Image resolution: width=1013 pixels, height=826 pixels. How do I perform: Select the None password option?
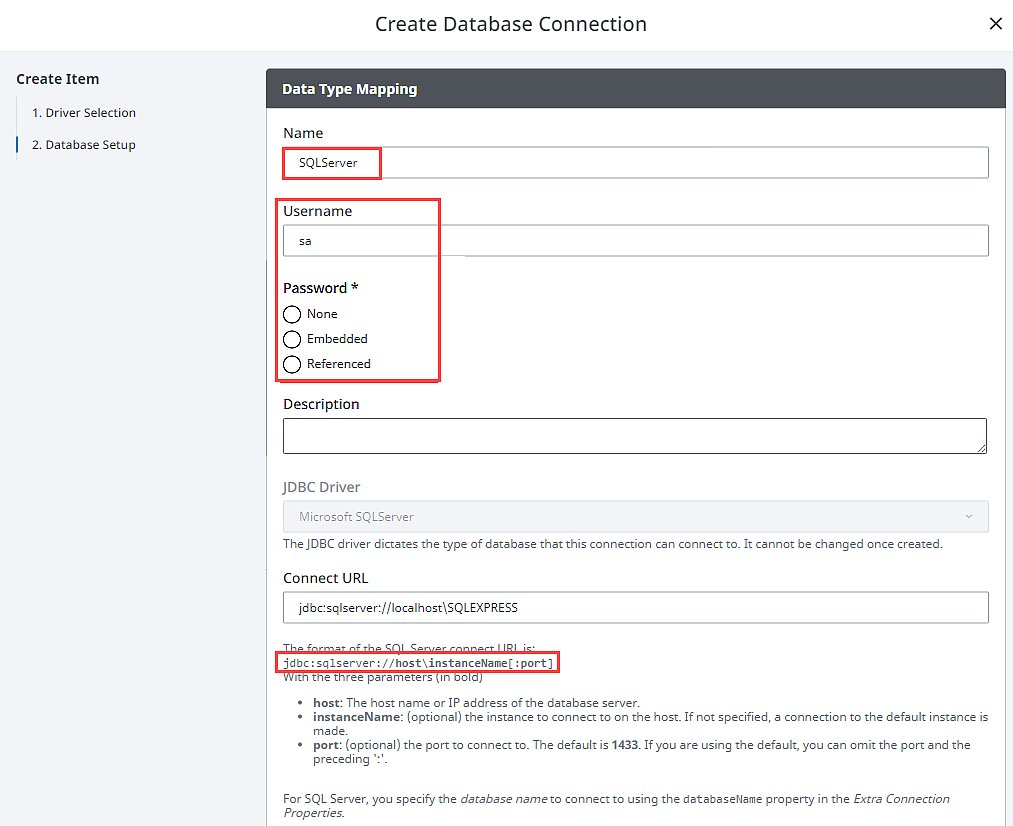point(292,315)
